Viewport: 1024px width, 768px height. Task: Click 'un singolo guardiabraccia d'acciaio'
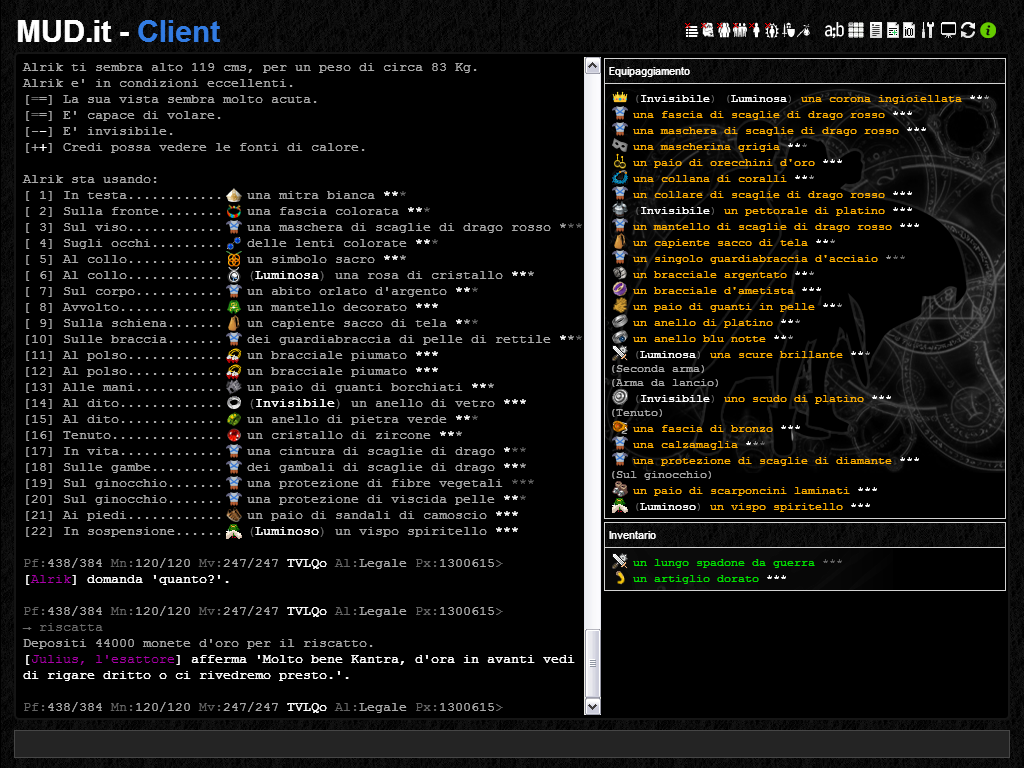[756, 259]
